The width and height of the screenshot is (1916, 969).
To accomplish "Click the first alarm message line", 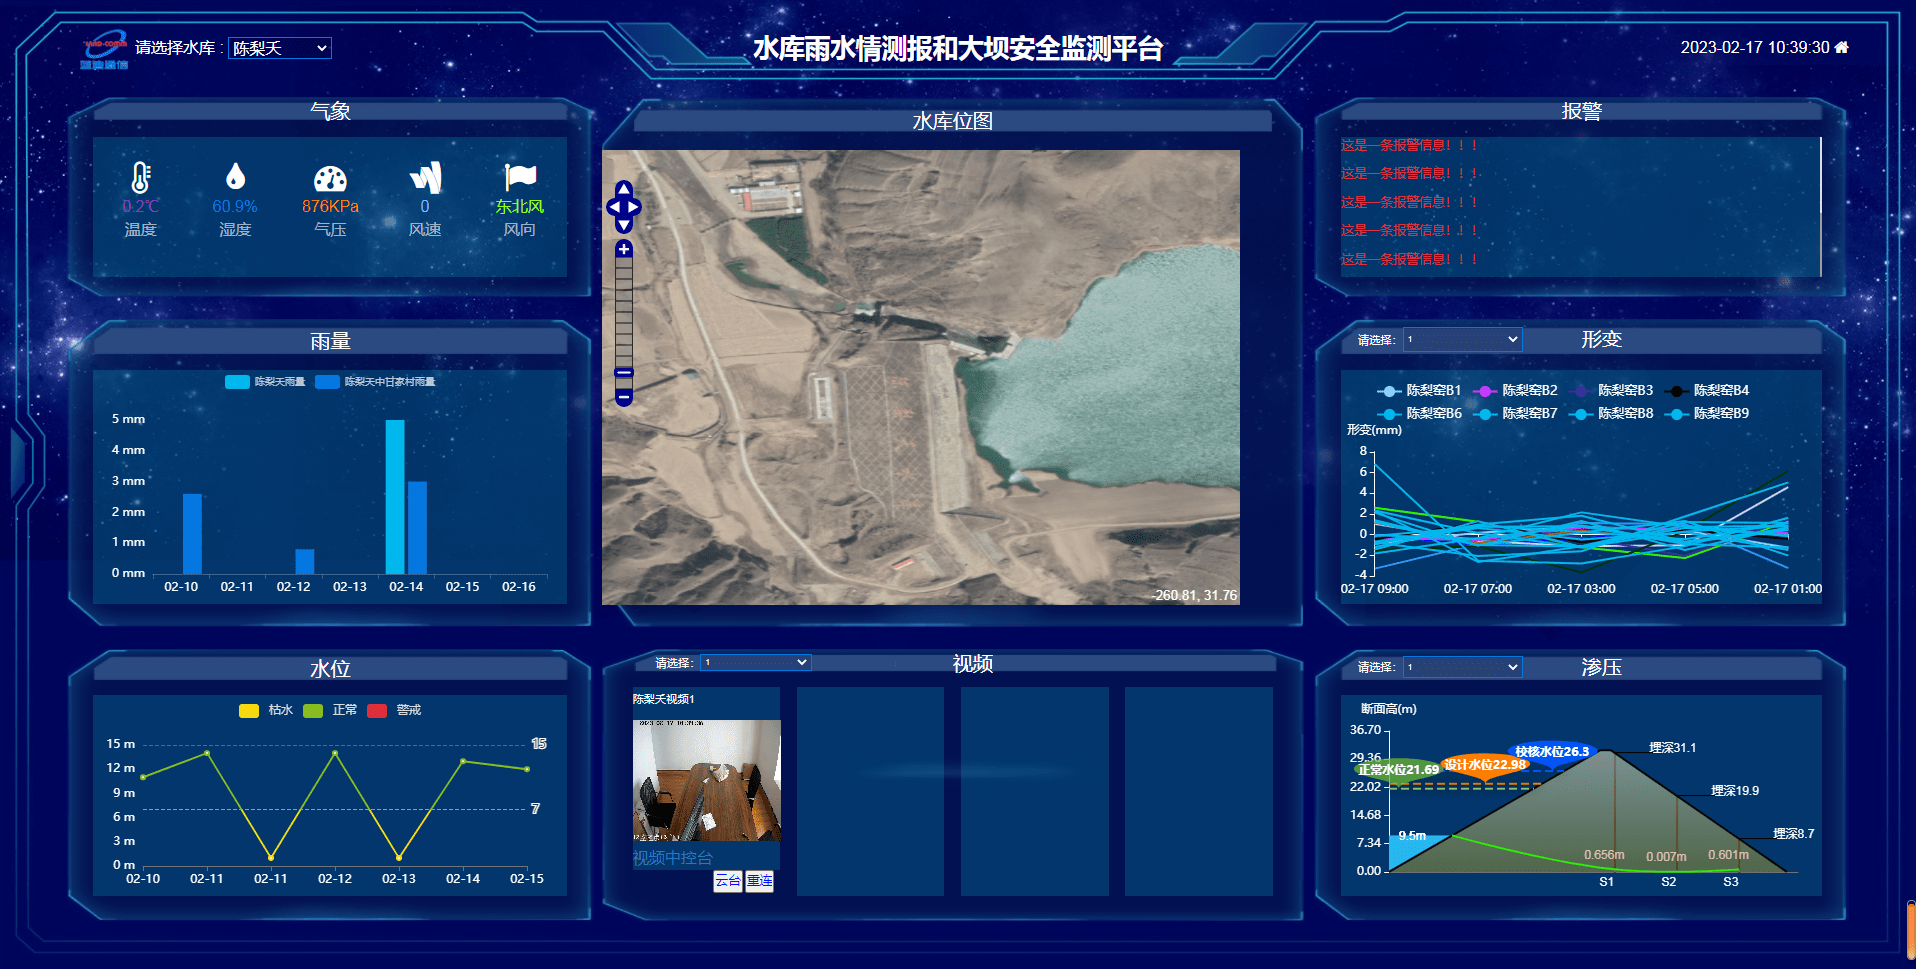I will point(1409,145).
